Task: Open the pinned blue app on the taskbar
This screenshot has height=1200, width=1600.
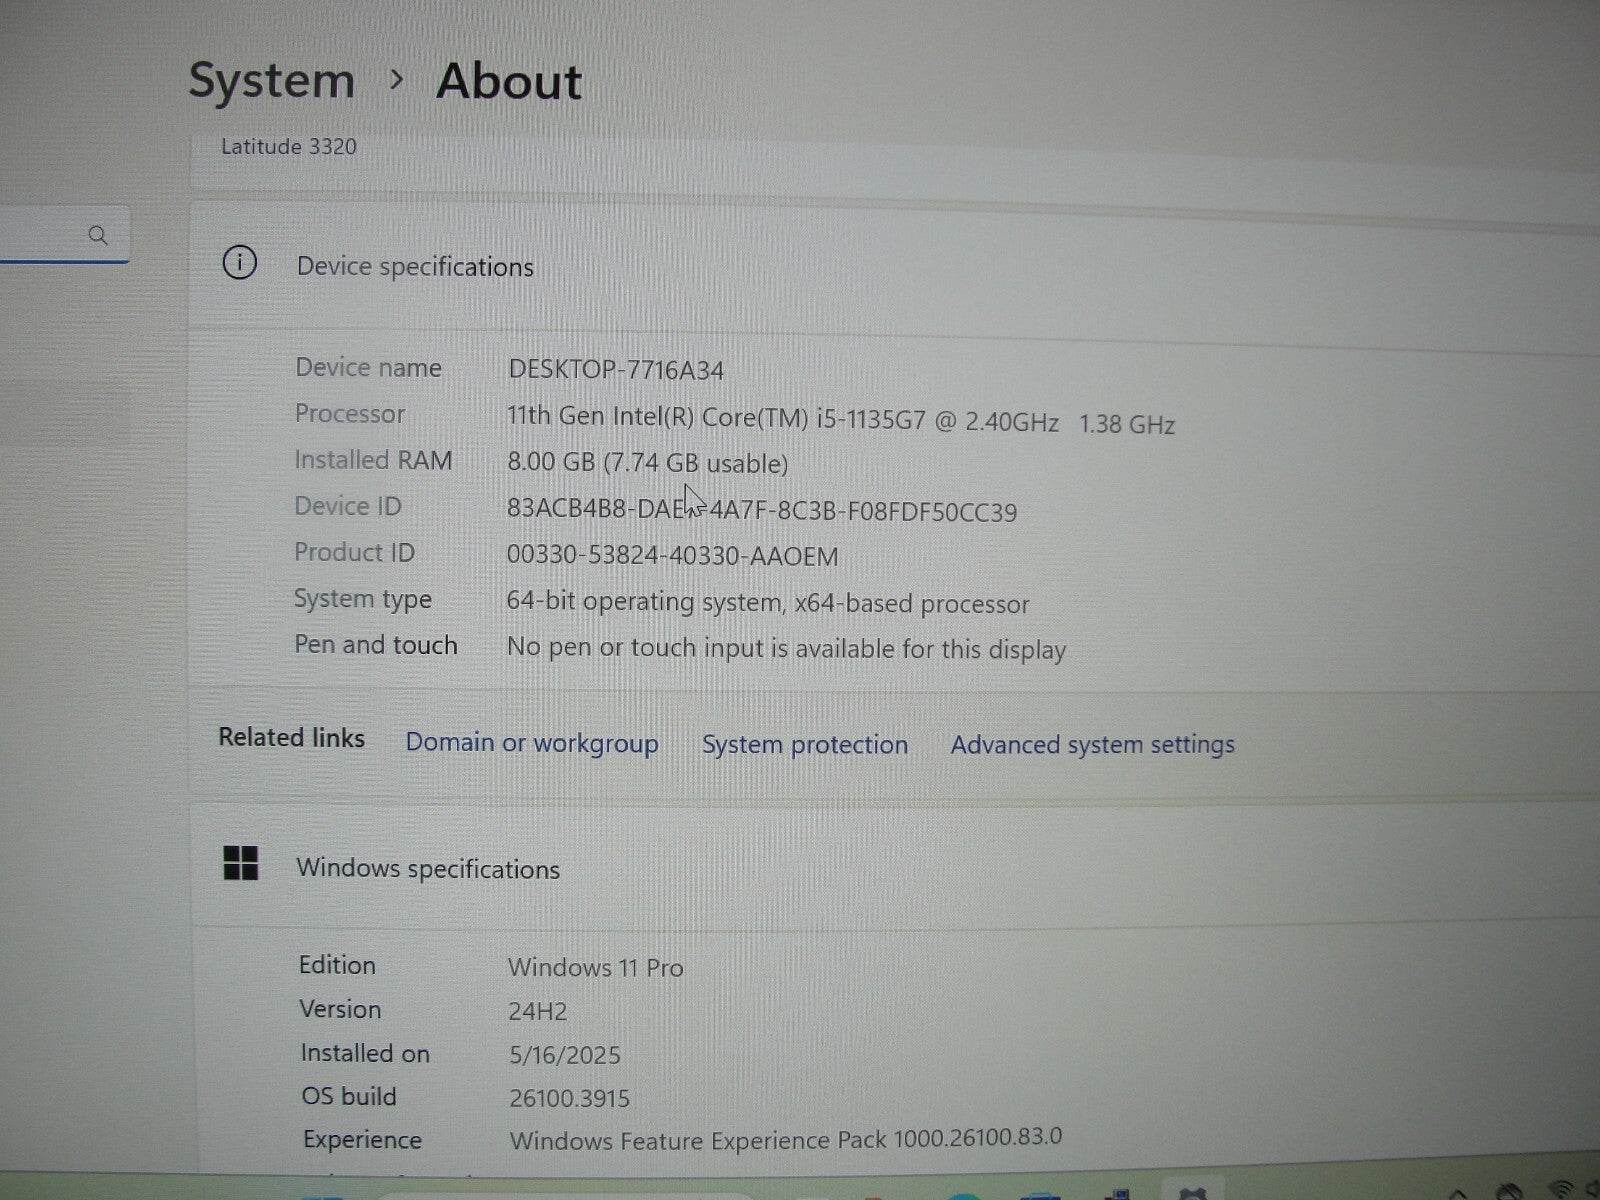Action: (x=1040, y=1197)
